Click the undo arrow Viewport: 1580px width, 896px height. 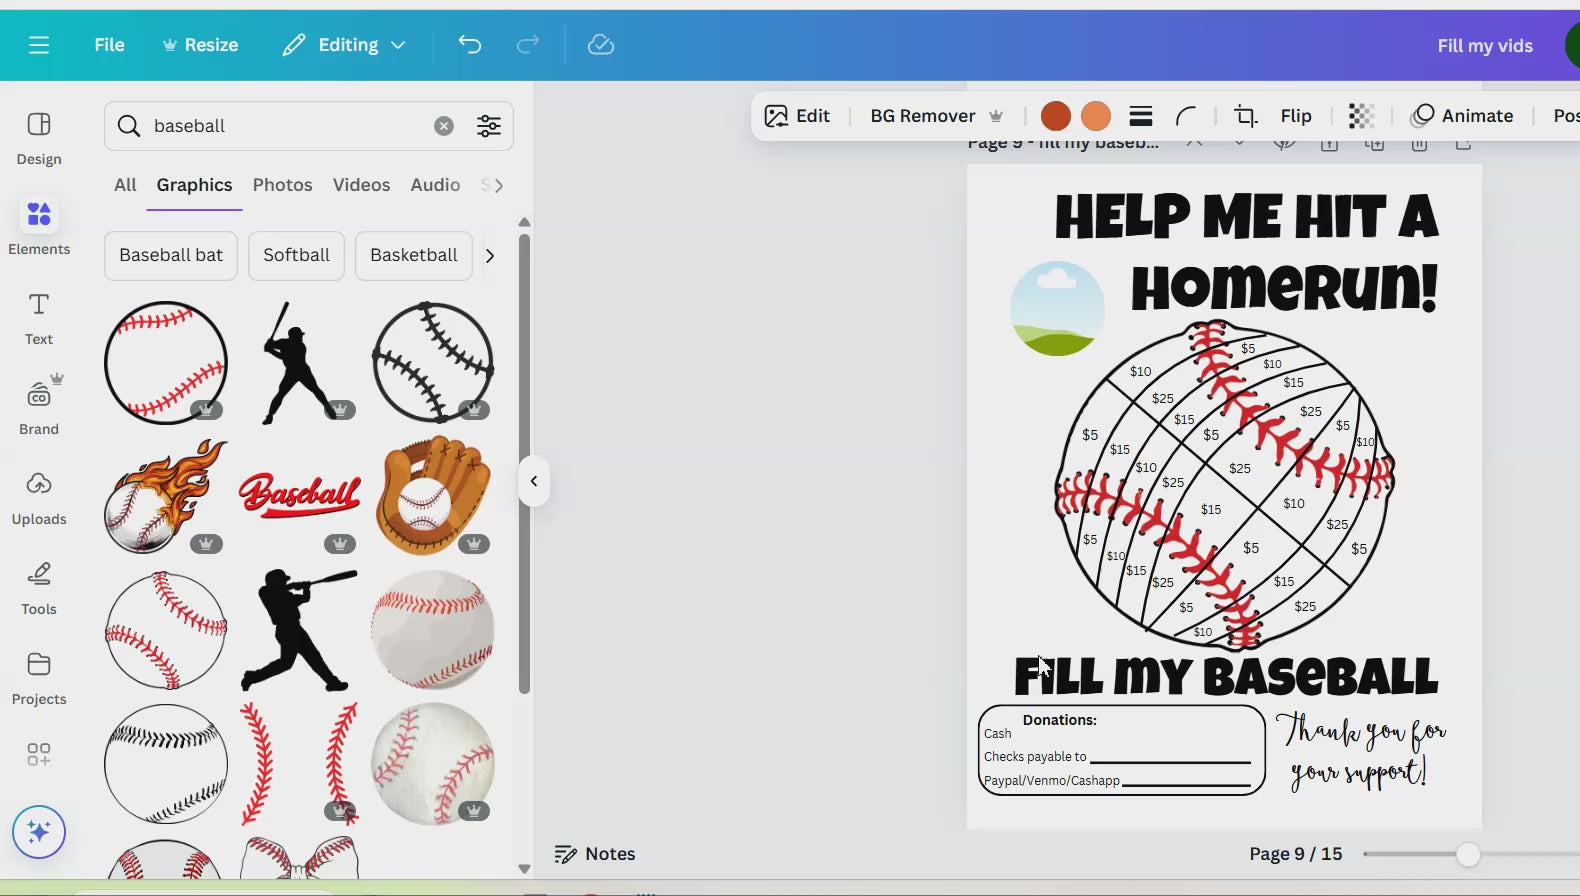pyautogui.click(x=470, y=45)
